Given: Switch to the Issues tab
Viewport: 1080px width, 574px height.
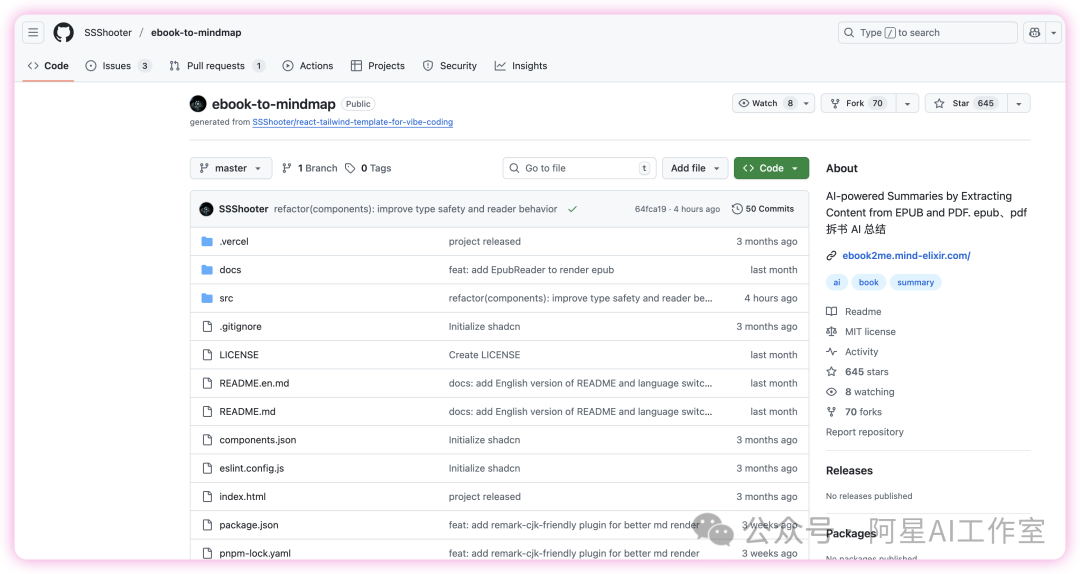Looking at the screenshot, I should 118,65.
